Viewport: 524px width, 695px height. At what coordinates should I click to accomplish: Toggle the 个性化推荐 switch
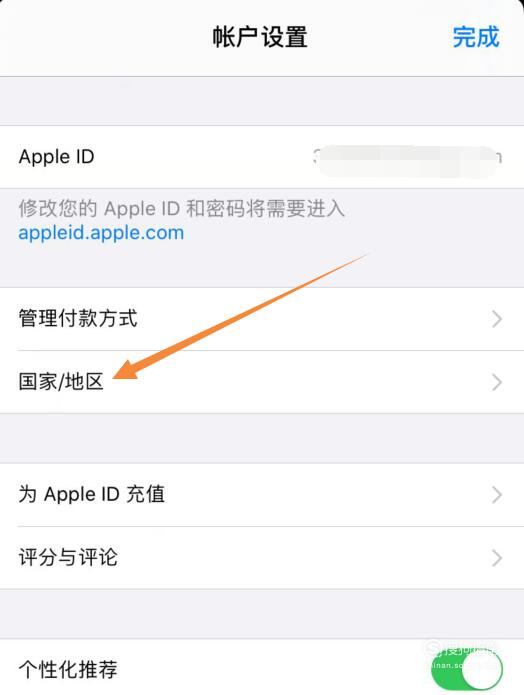pos(466,669)
